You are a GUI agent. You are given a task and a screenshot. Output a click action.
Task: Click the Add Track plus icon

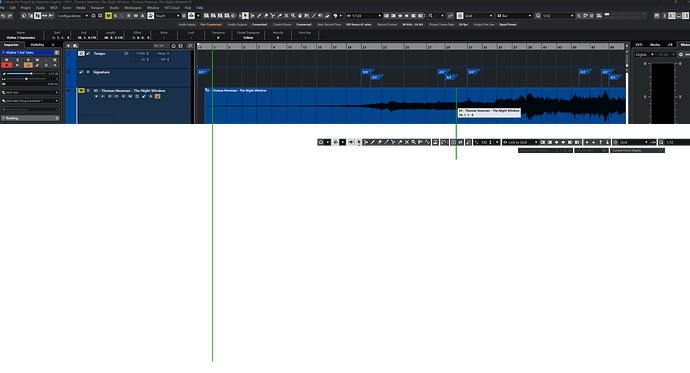point(68,46)
